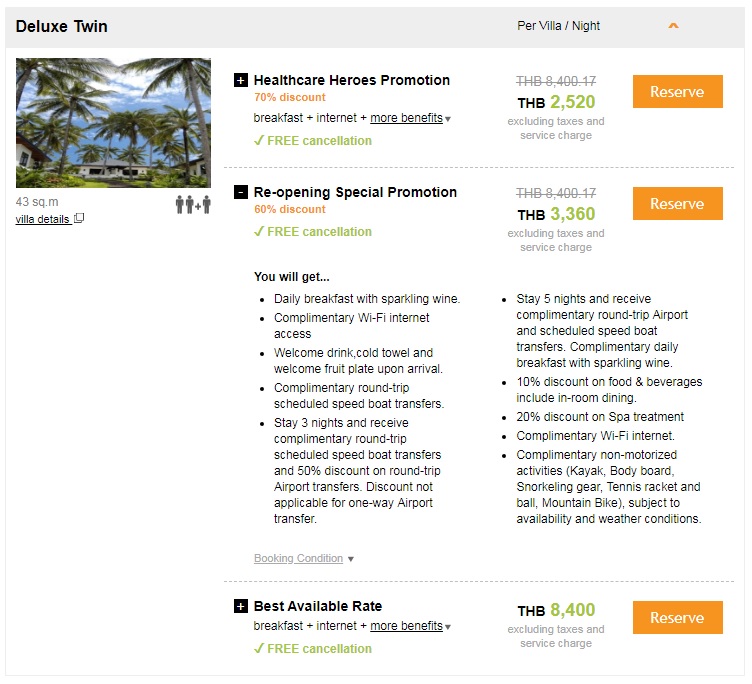The image size is (752, 684).
Task: Show more benefits for Healthcare Heroes Promotion
Action: 406,118
